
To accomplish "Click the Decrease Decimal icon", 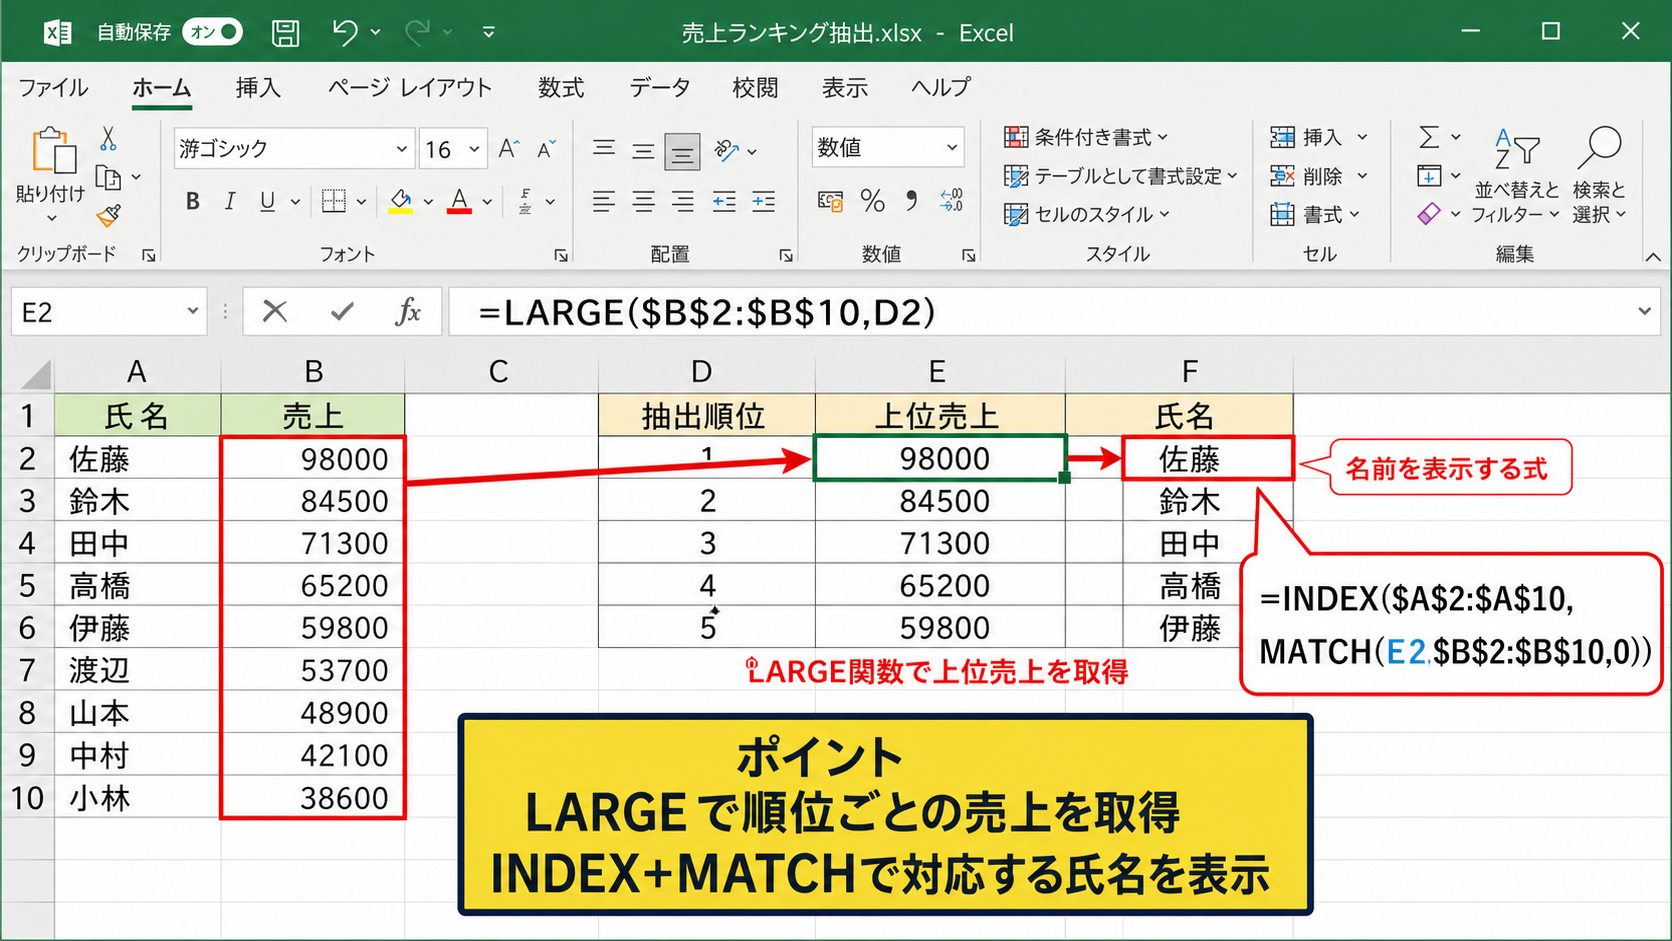I will pyautogui.click(x=952, y=201).
